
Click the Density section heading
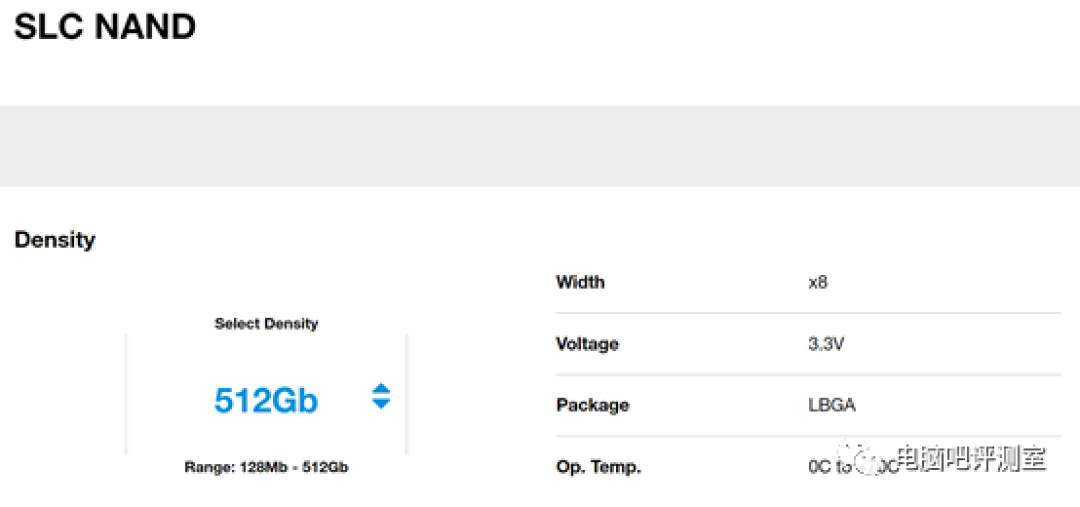55,240
